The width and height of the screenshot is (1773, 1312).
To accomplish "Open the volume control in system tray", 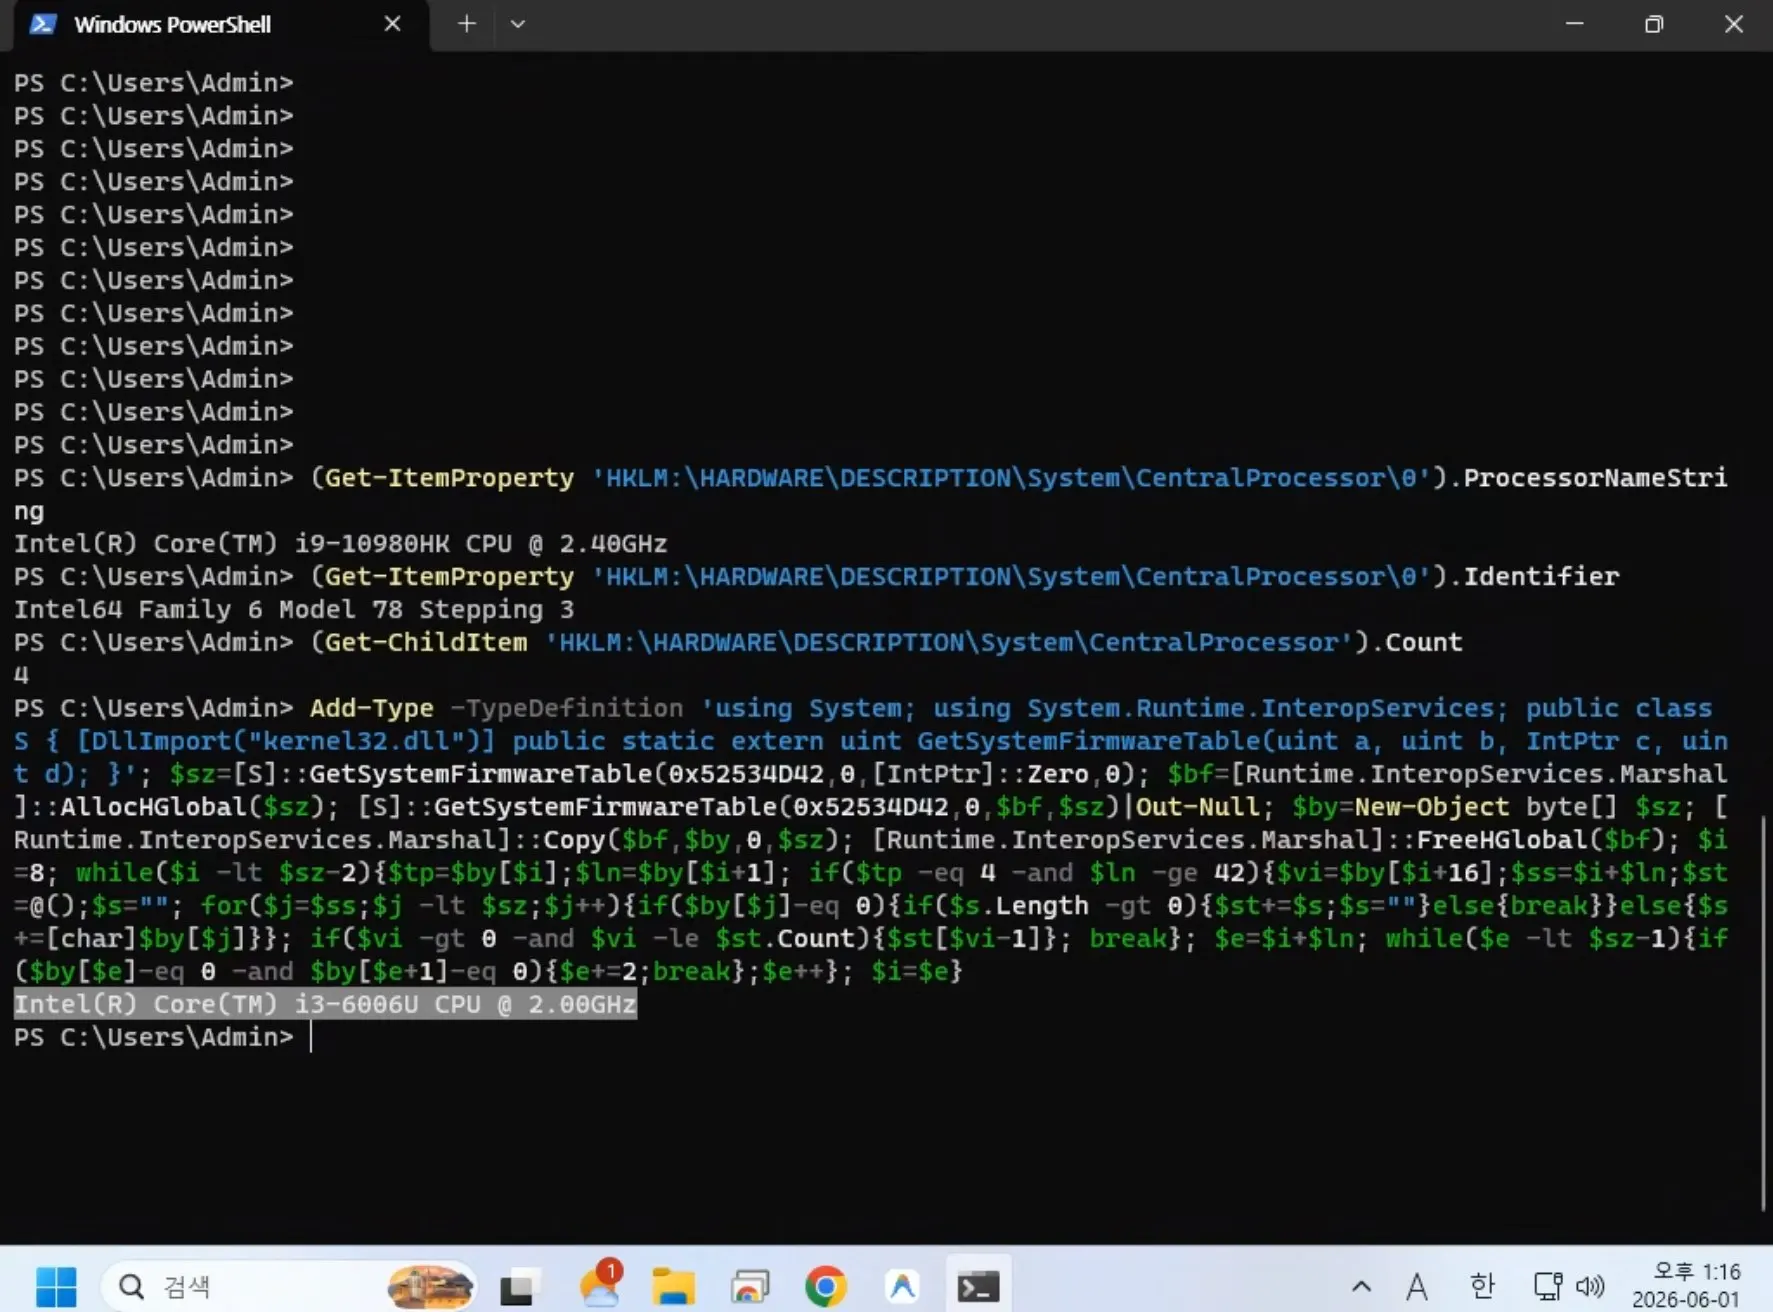I will (x=1590, y=1286).
